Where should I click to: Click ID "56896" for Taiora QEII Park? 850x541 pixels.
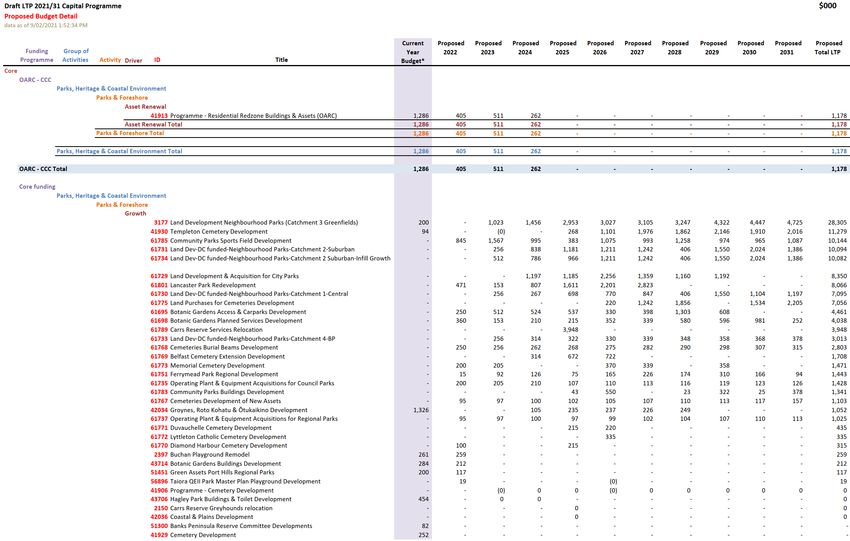click(x=159, y=481)
